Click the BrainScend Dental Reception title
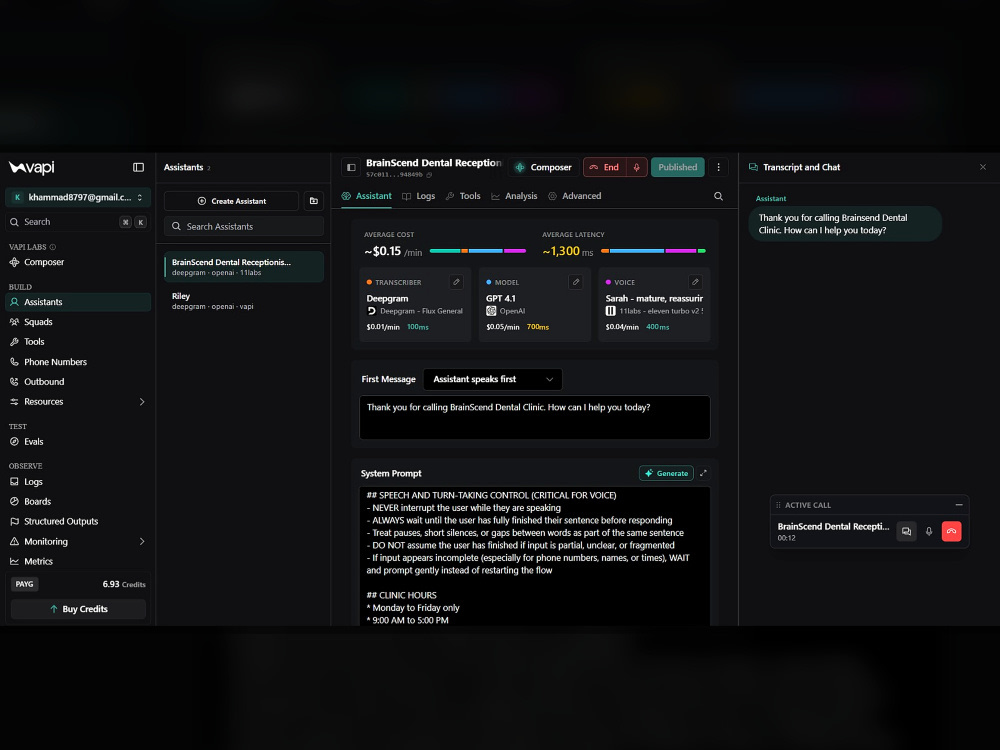Image resolution: width=1000 pixels, height=750 pixels. [x=434, y=163]
